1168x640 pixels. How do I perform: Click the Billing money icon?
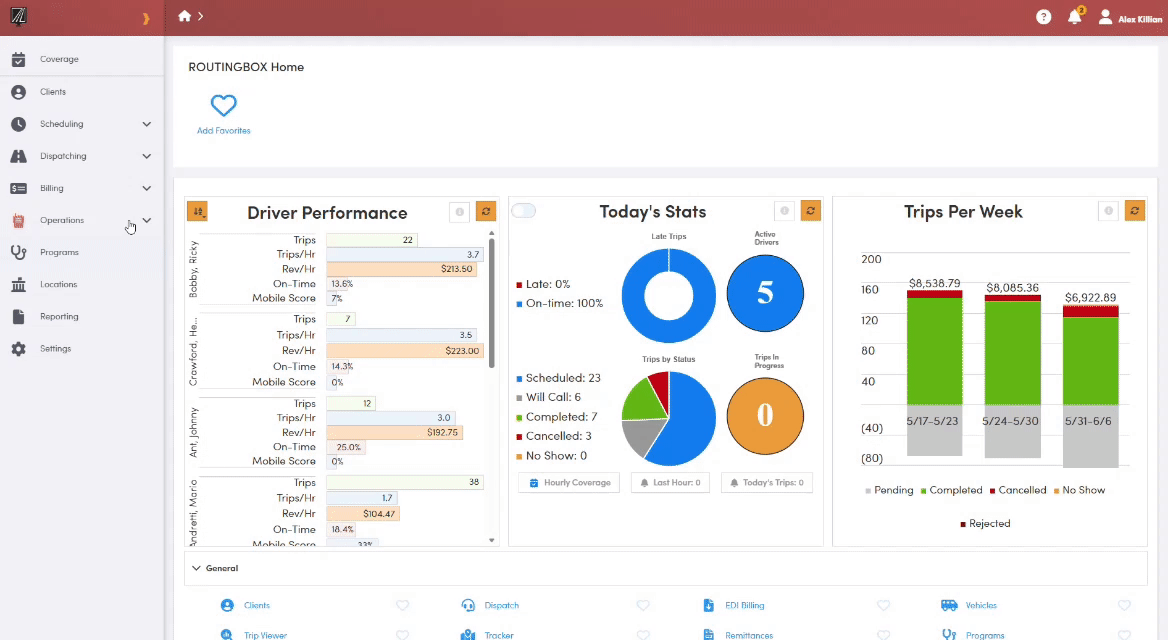tap(19, 188)
